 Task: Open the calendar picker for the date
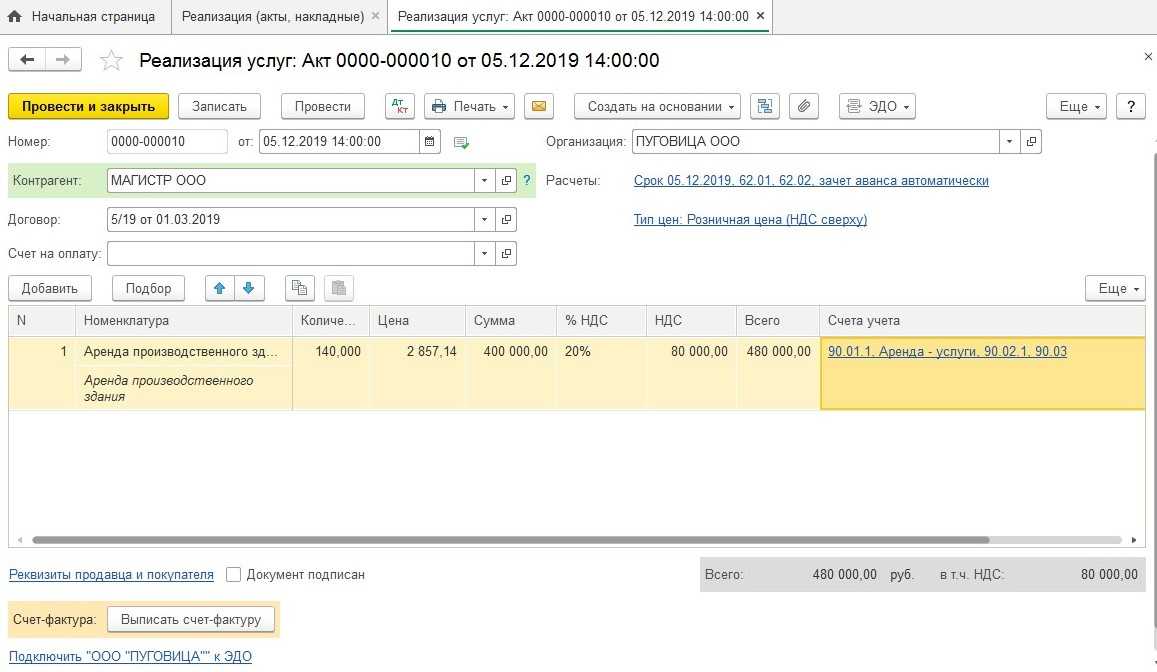(x=430, y=142)
